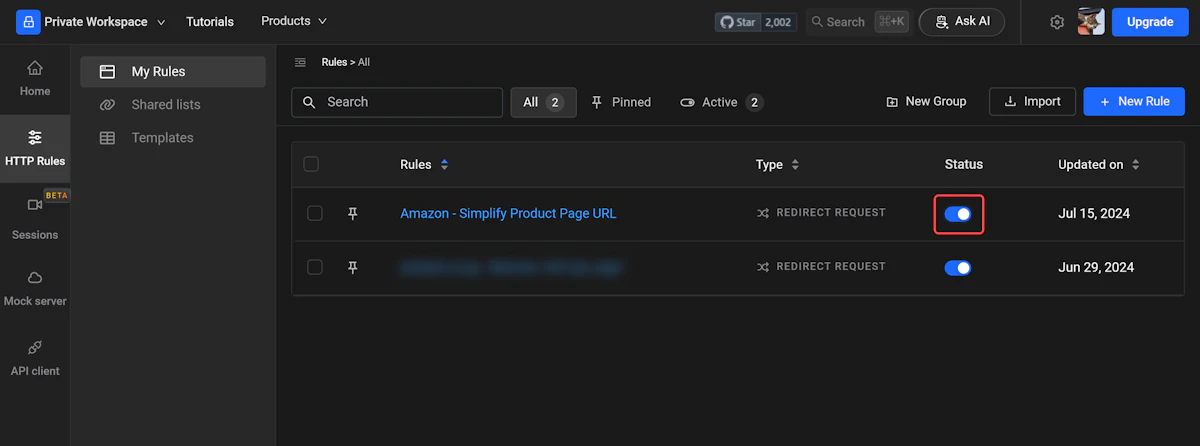Switch to the Pinned filter tab
Screen dimensions: 1200x446
coord(621,102)
